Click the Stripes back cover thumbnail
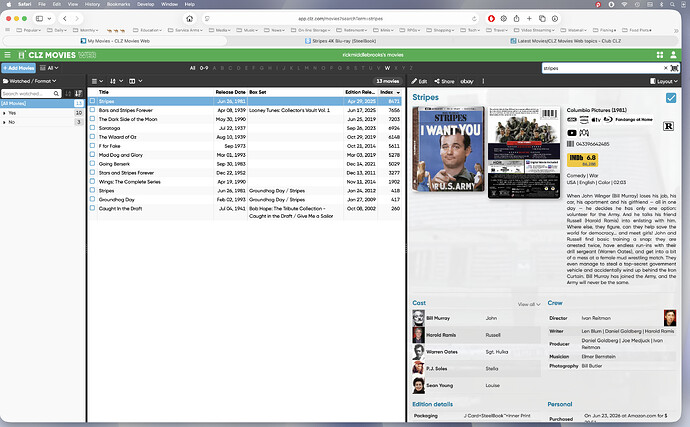 click(x=524, y=152)
